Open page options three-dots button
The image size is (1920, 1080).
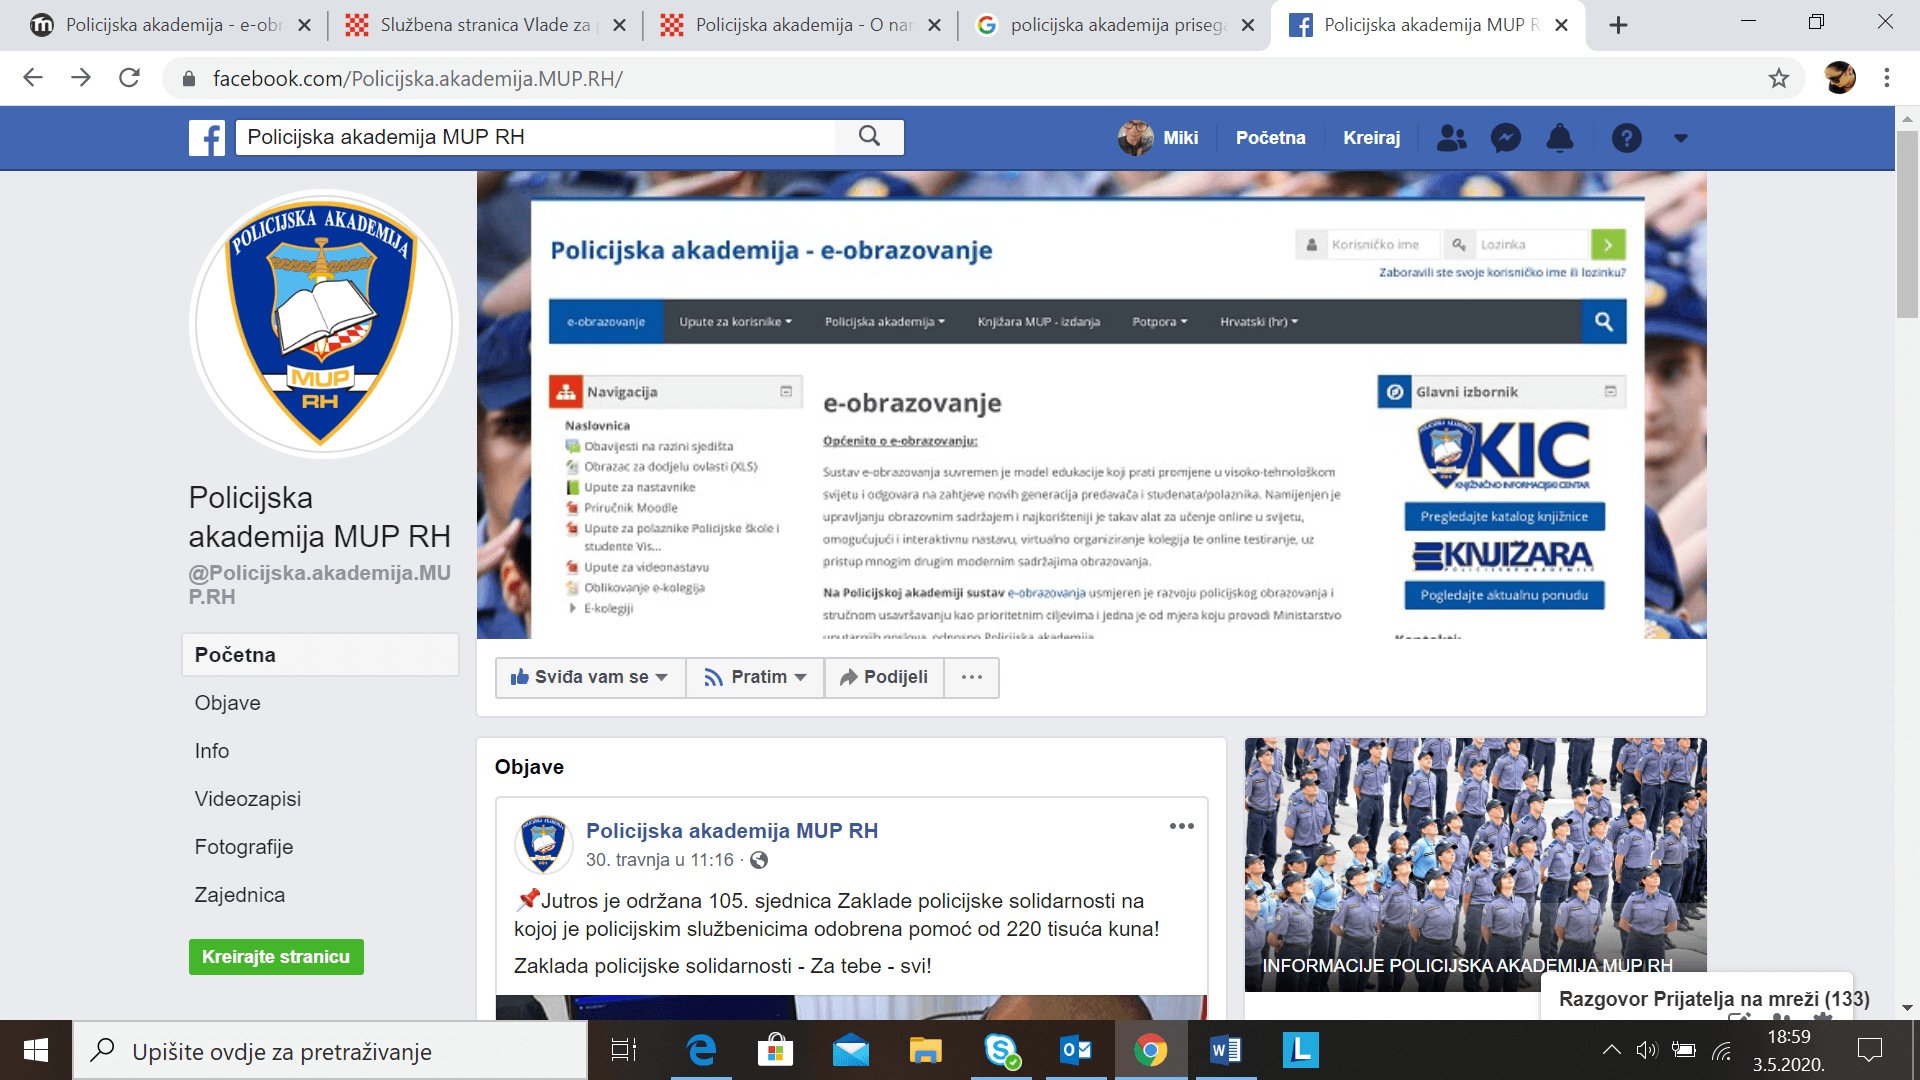pos(971,677)
